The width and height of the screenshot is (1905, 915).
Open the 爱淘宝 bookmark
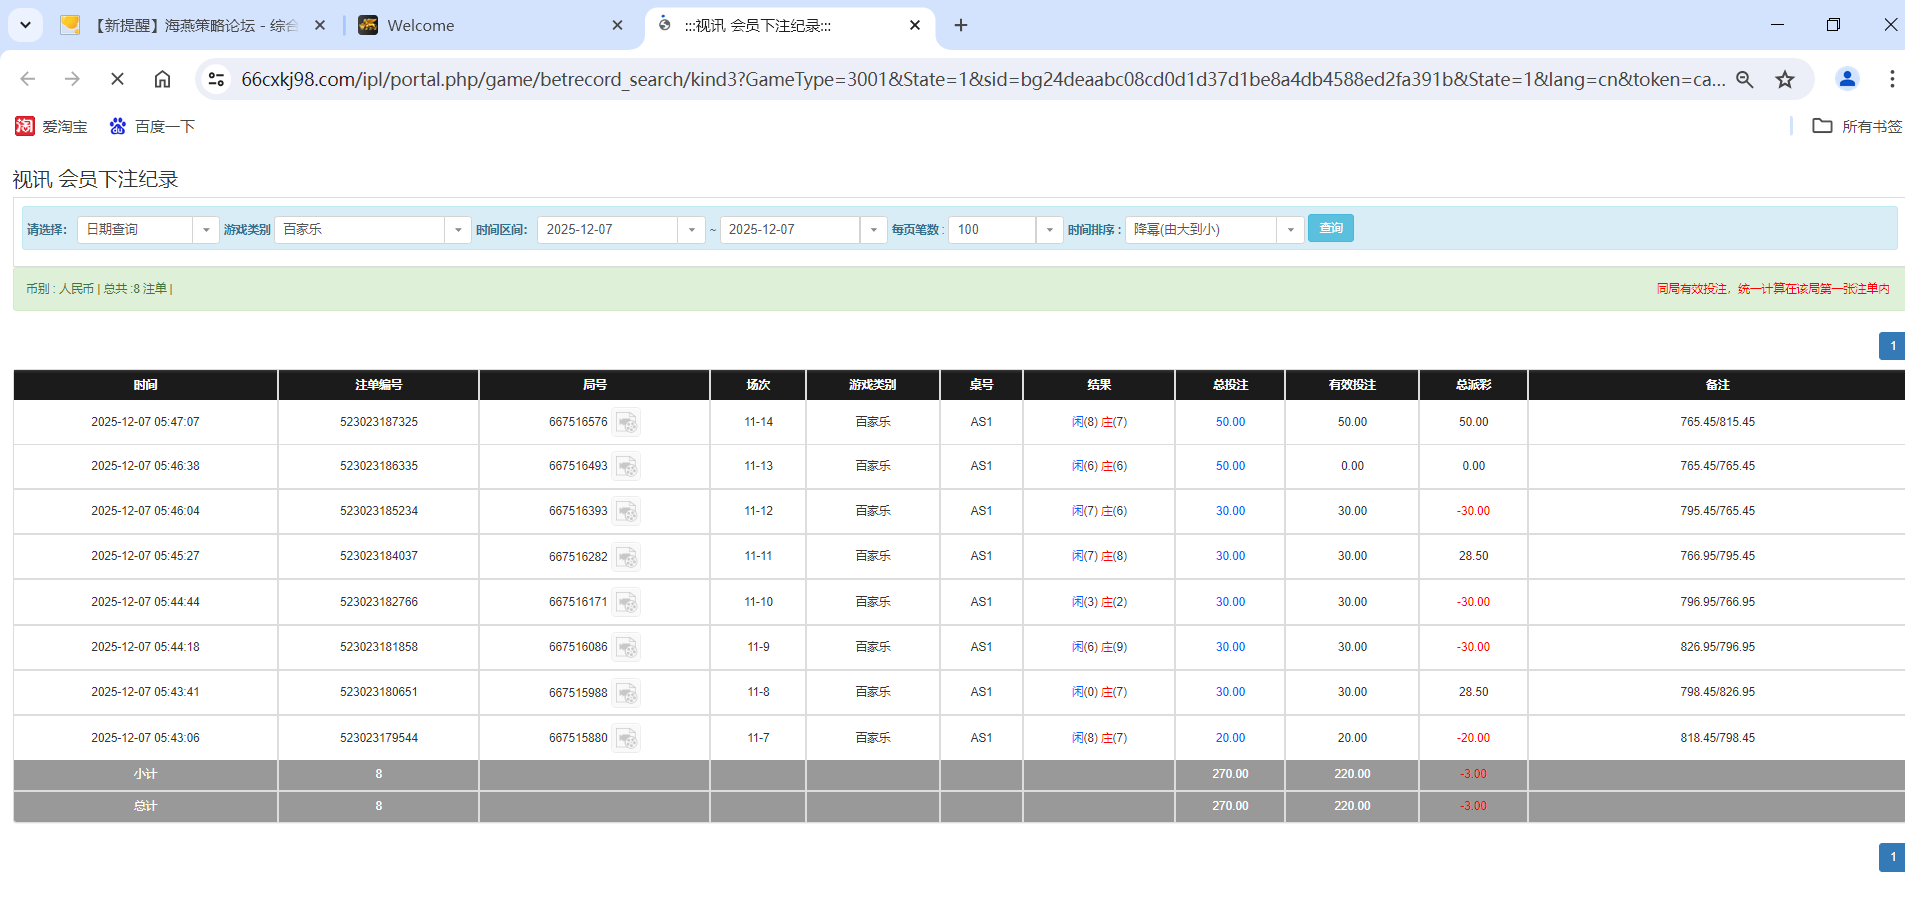coord(50,126)
